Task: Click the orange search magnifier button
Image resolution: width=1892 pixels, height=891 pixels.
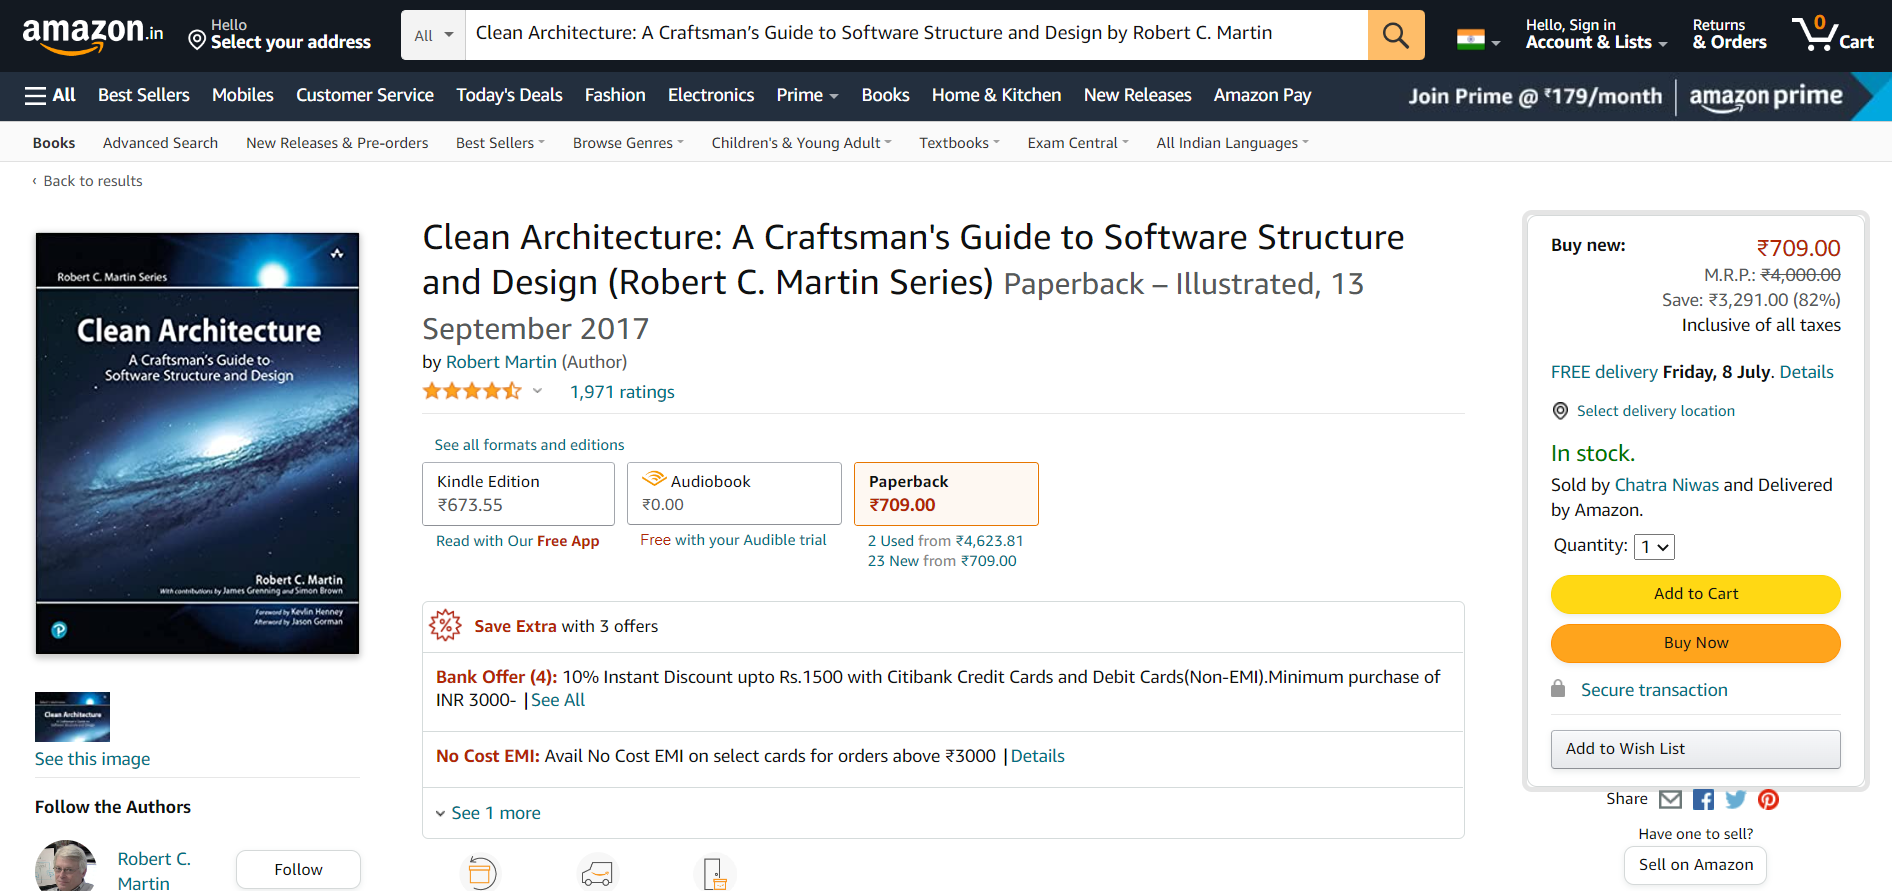Action: click(1396, 35)
